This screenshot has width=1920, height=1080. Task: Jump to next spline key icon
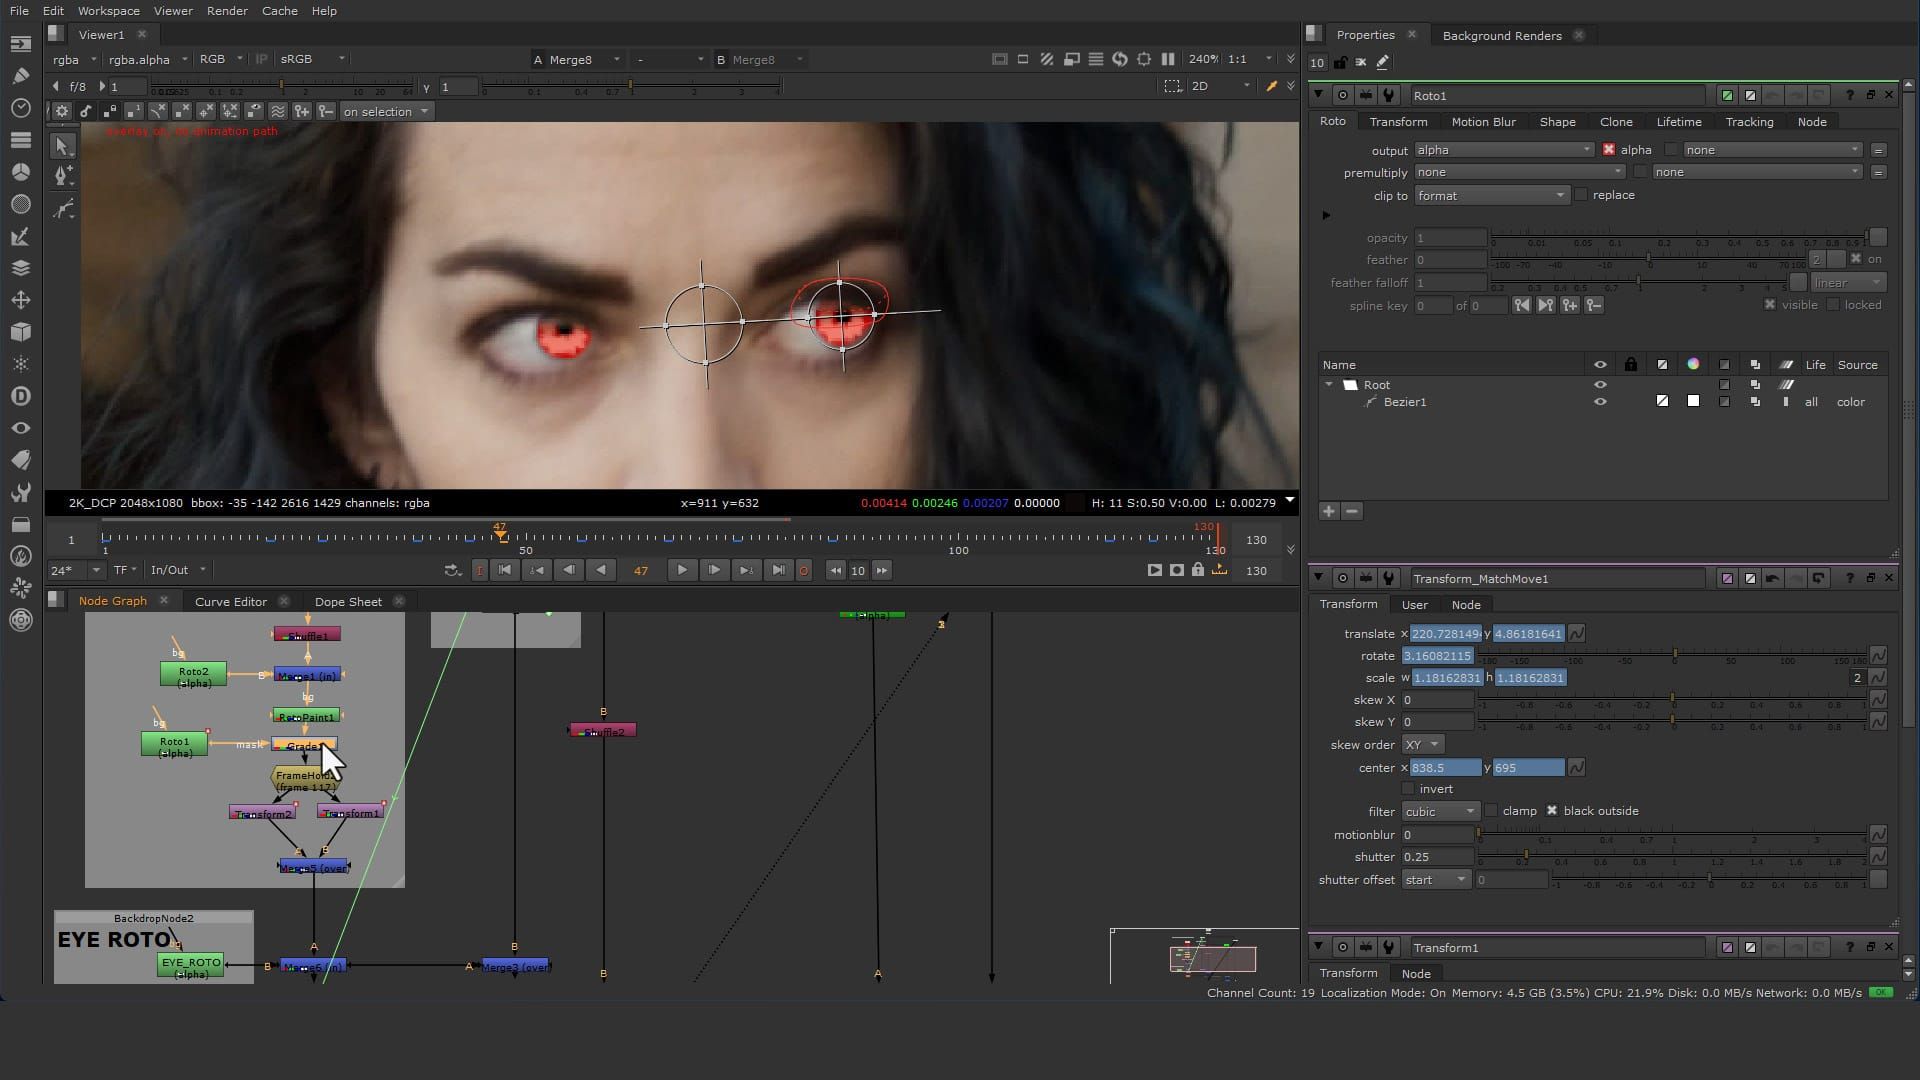coord(1546,306)
